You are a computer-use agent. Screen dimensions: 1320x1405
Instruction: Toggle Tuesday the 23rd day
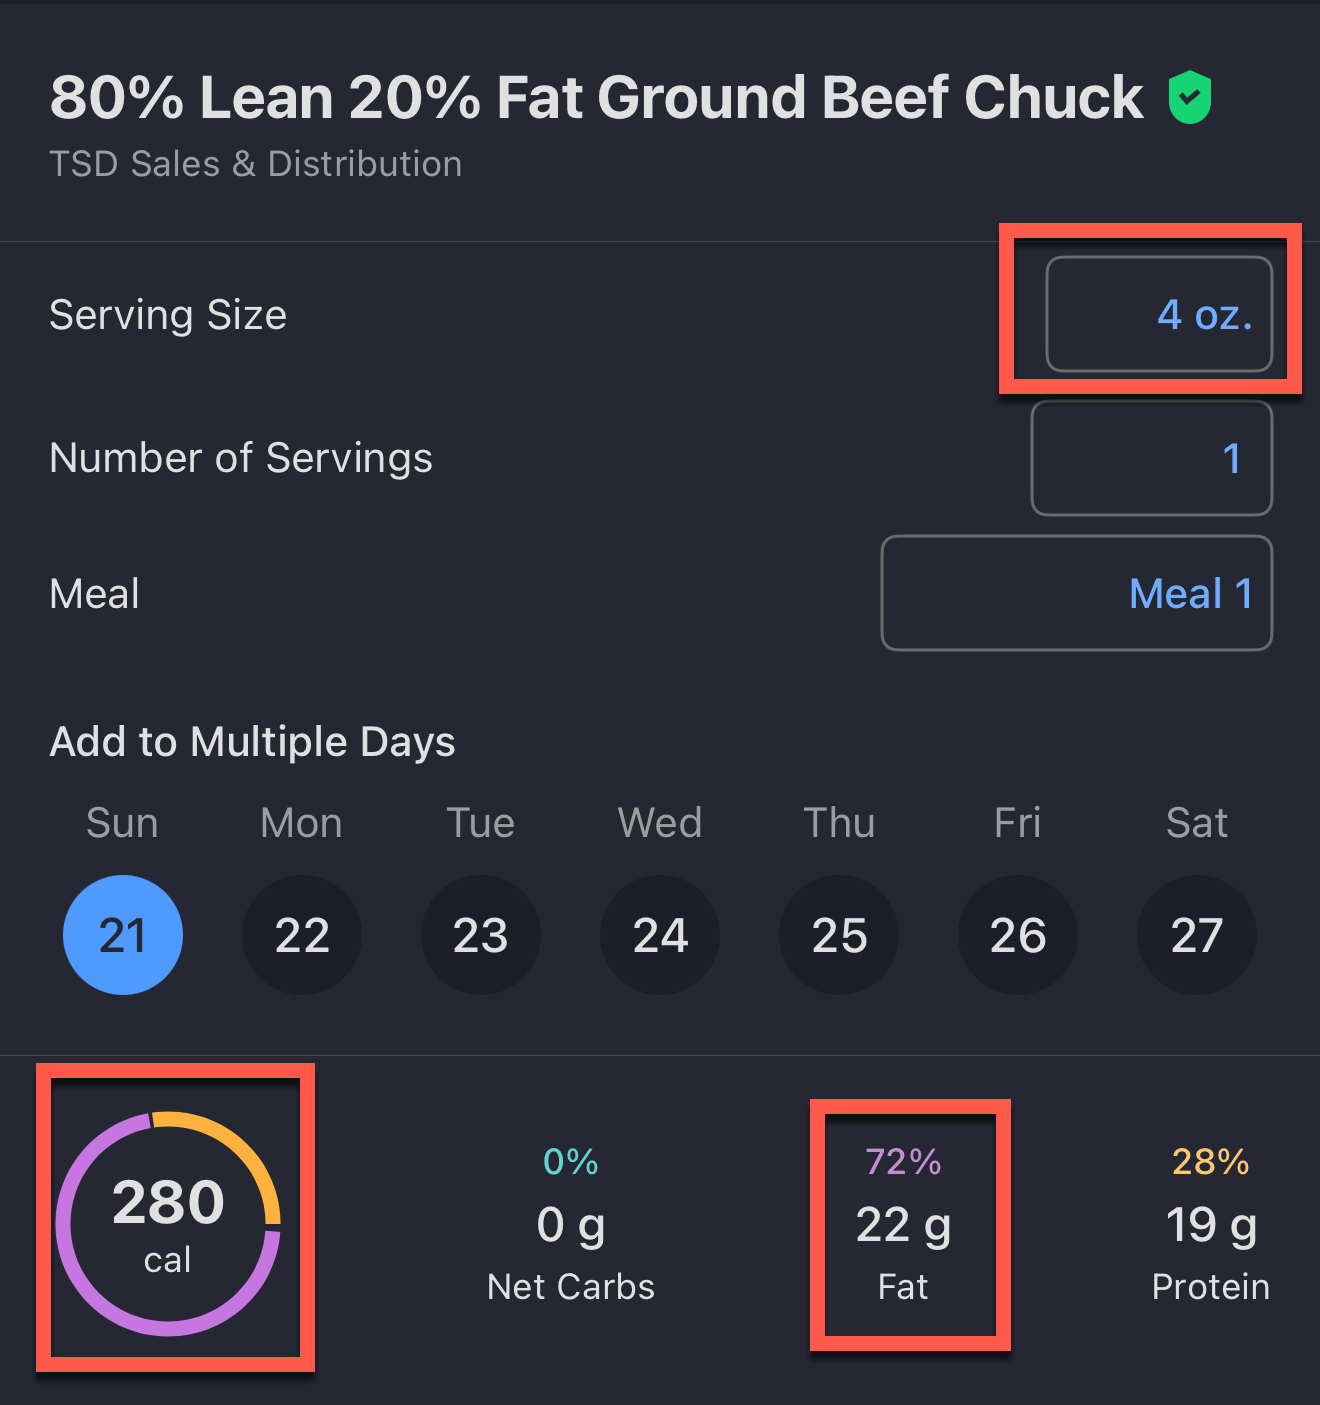pos(481,935)
